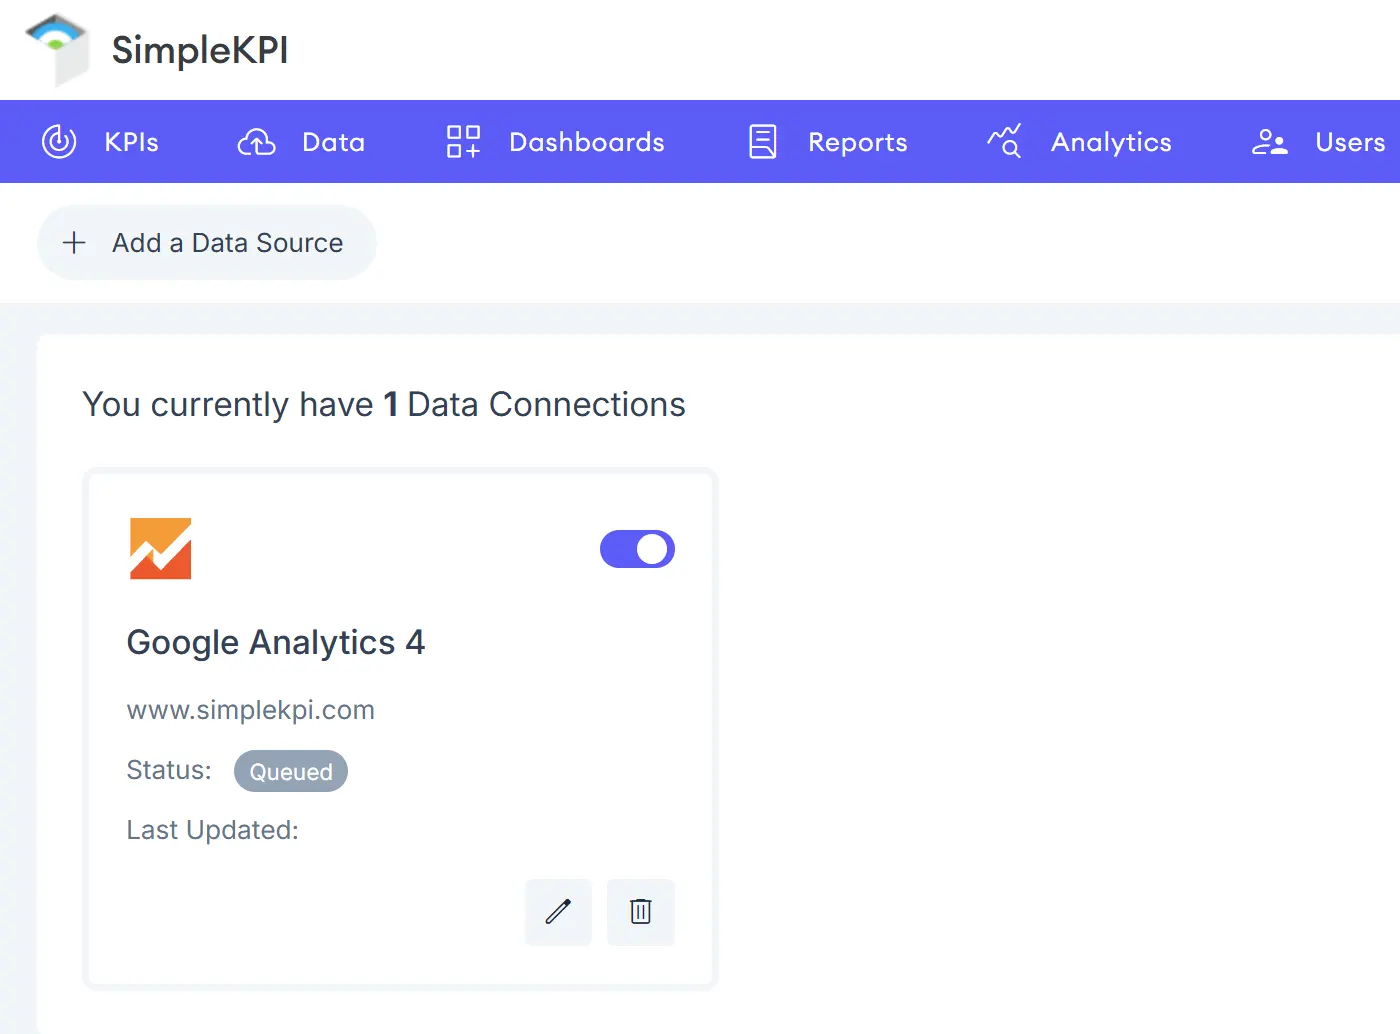Screen dimensions: 1400x1034
Task: Click the SimpleKPI logo icon
Action: 57,49
